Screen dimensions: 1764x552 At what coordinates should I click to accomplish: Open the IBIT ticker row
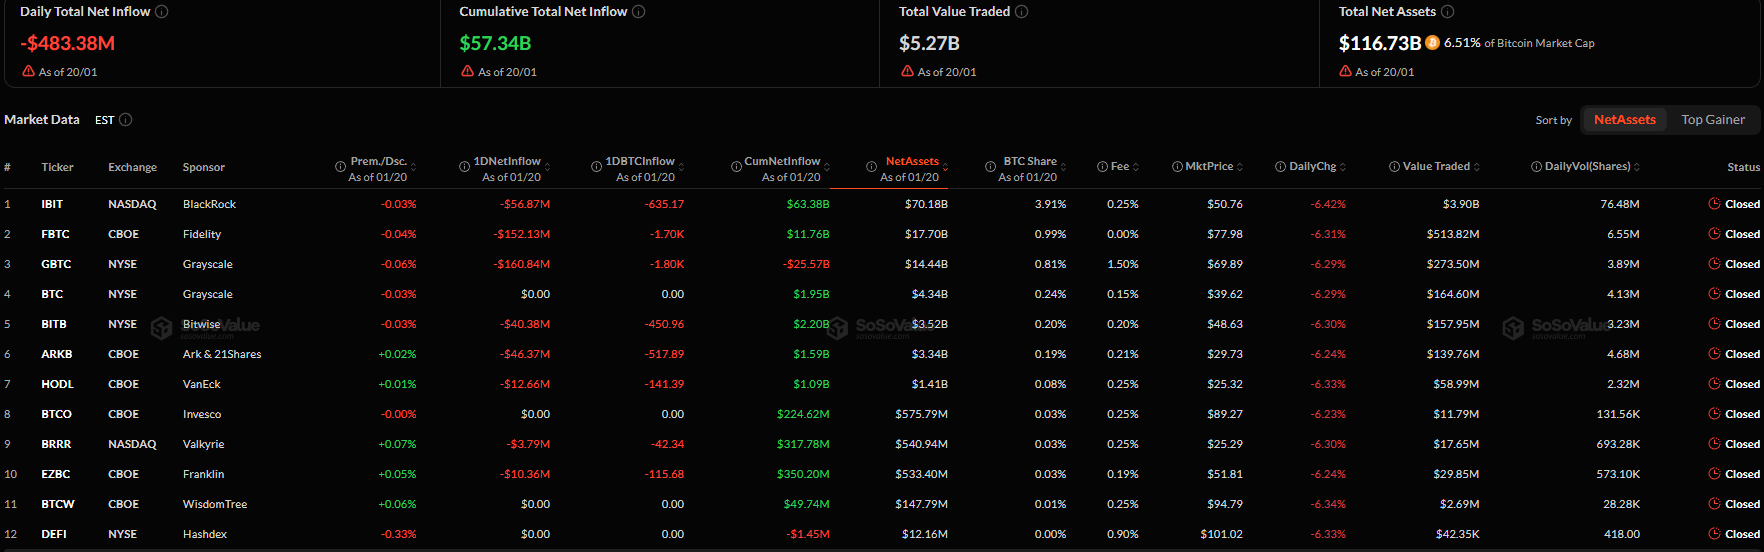pos(52,204)
